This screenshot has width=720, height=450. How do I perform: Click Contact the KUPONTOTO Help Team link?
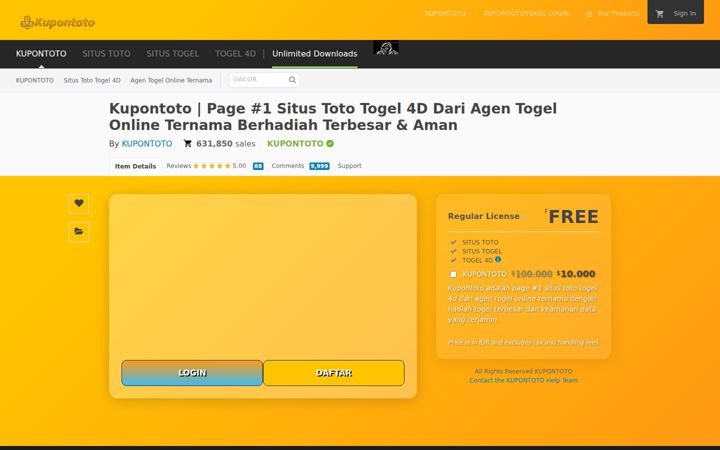pyautogui.click(x=523, y=380)
